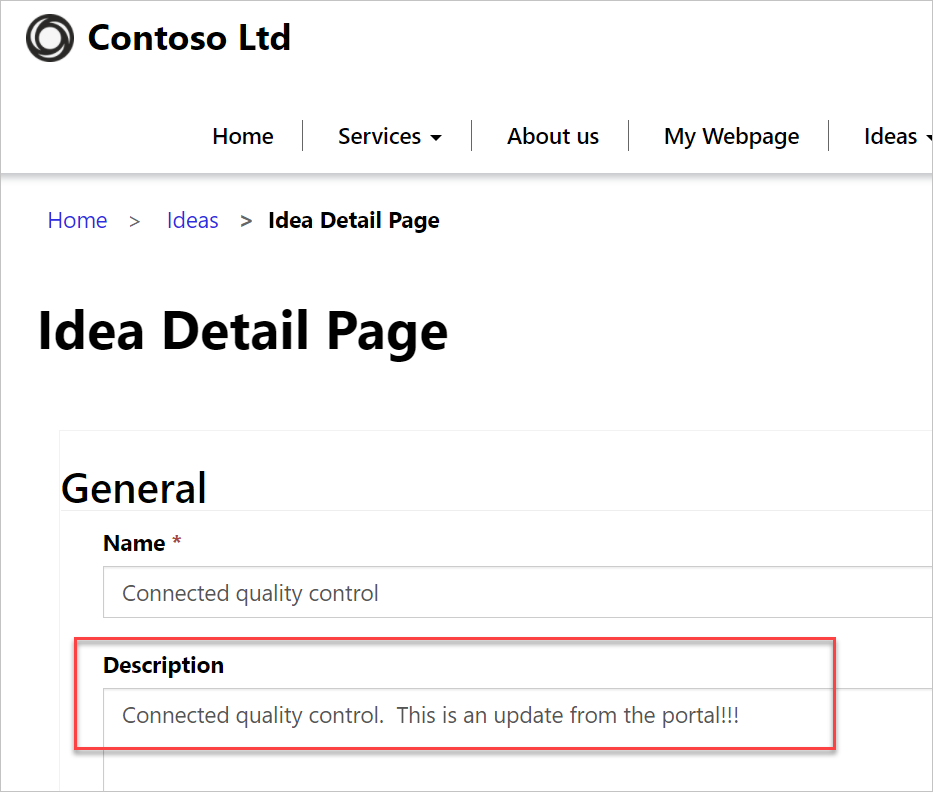Click the Services caret arrow
Image resolution: width=933 pixels, height=792 pixels.
click(x=437, y=137)
